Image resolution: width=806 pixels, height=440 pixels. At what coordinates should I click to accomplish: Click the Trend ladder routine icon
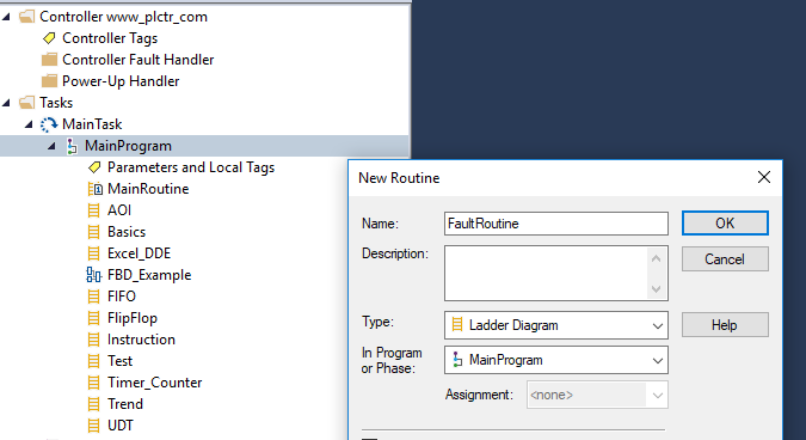[x=94, y=404]
